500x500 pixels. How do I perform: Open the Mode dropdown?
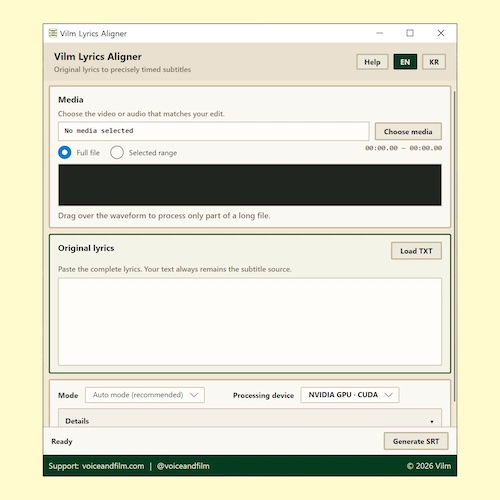pos(145,395)
